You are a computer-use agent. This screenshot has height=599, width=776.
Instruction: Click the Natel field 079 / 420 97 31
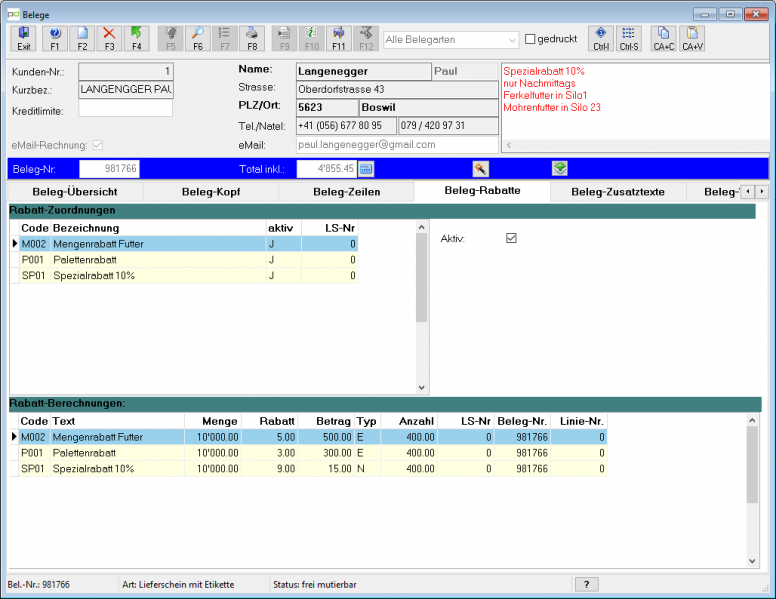pyautogui.click(x=448, y=126)
